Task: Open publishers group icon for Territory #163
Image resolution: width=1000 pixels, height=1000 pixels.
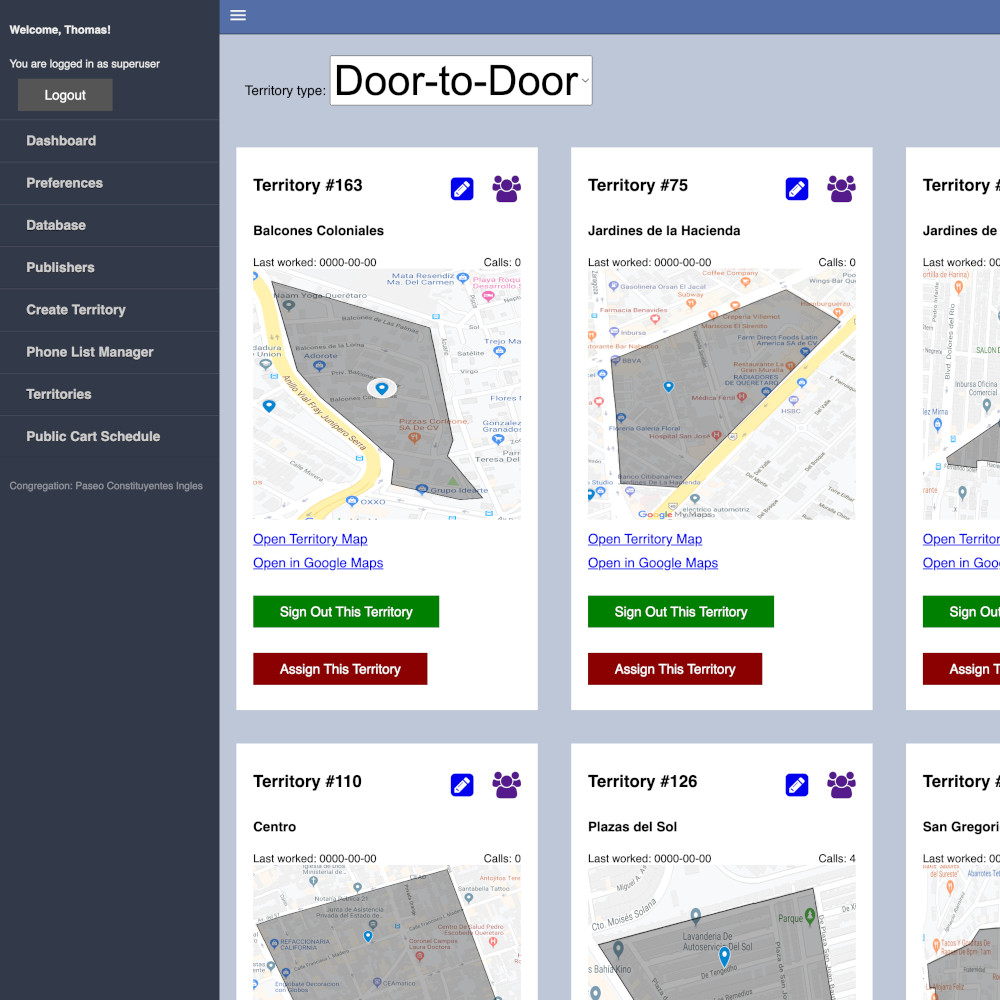Action: [507, 188]
